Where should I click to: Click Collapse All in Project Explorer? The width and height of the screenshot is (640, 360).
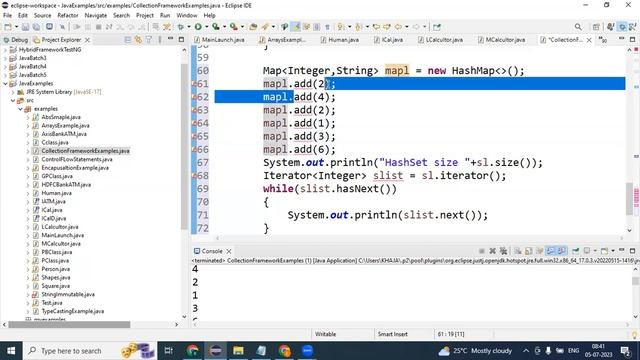[x=128, y=40]
